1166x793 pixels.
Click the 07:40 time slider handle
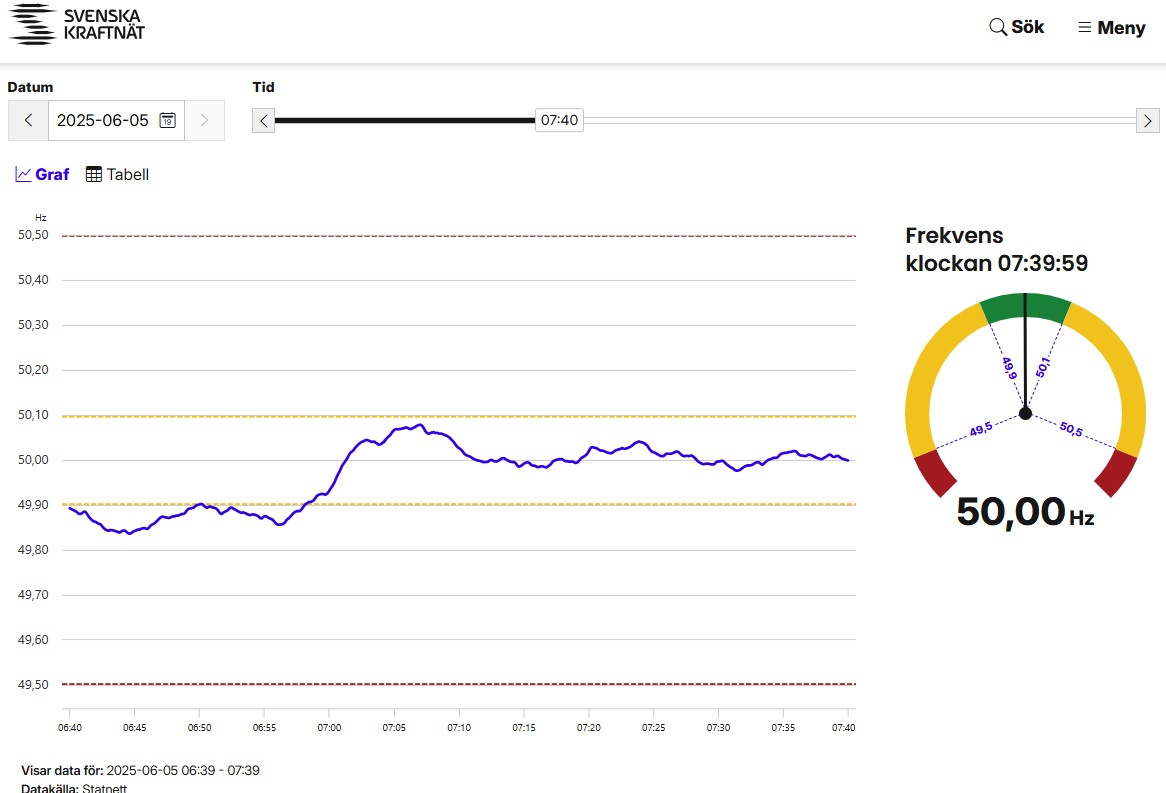(x=559, y=121)
